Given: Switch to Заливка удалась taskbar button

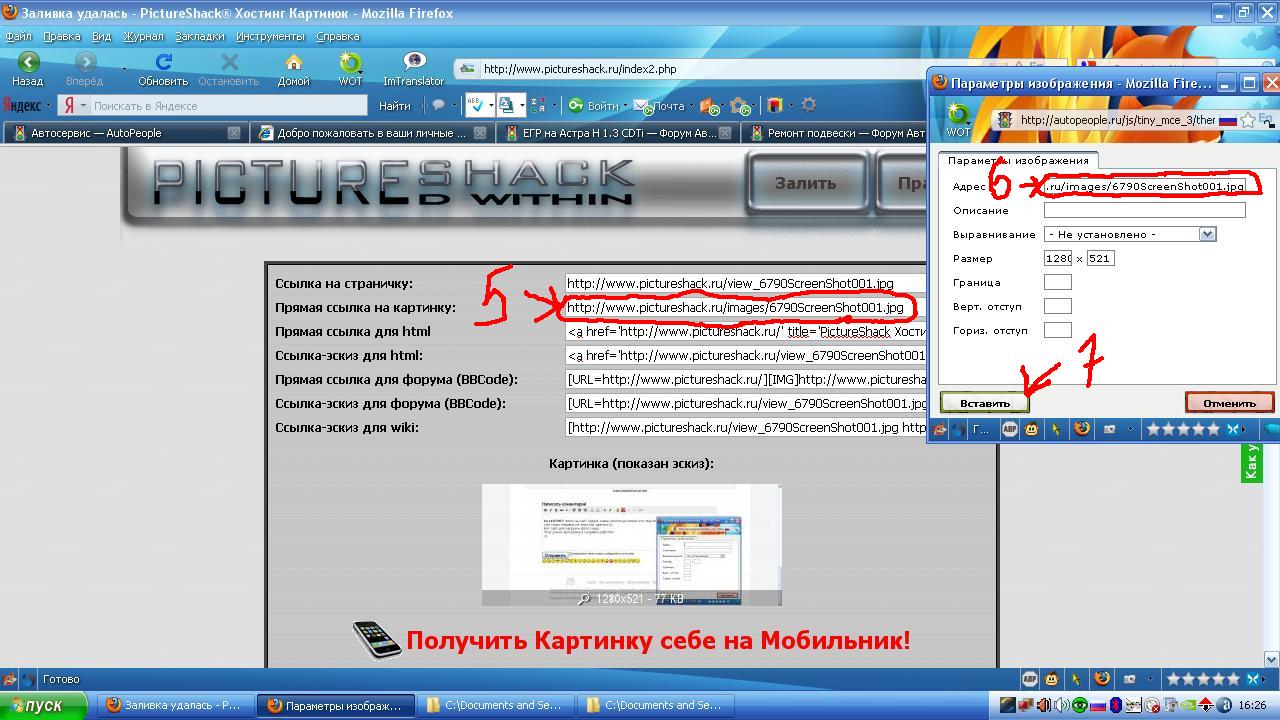Looking at the screenshot, I should [174, 705].
